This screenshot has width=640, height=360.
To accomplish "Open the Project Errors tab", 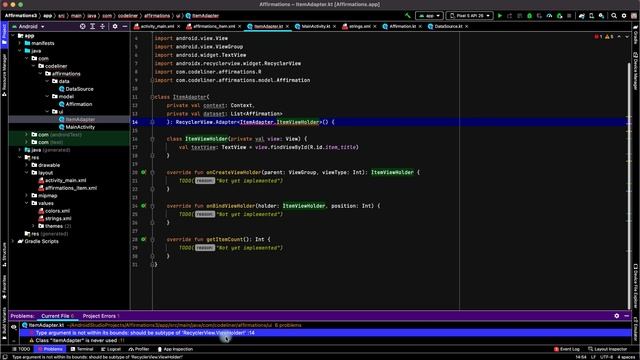I will [x=101, y=316].
